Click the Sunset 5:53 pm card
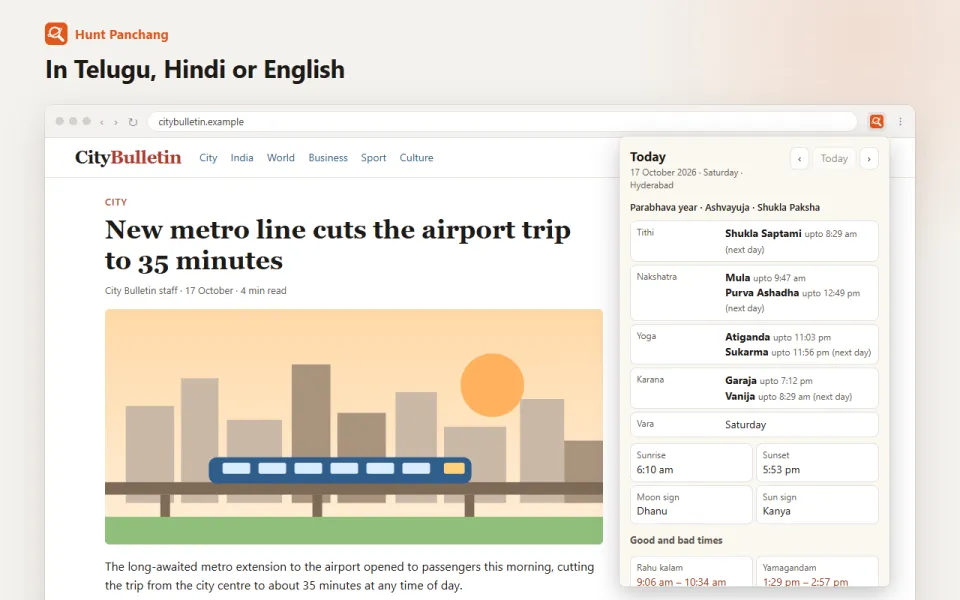960x600 pixels. tap(817, 462)
